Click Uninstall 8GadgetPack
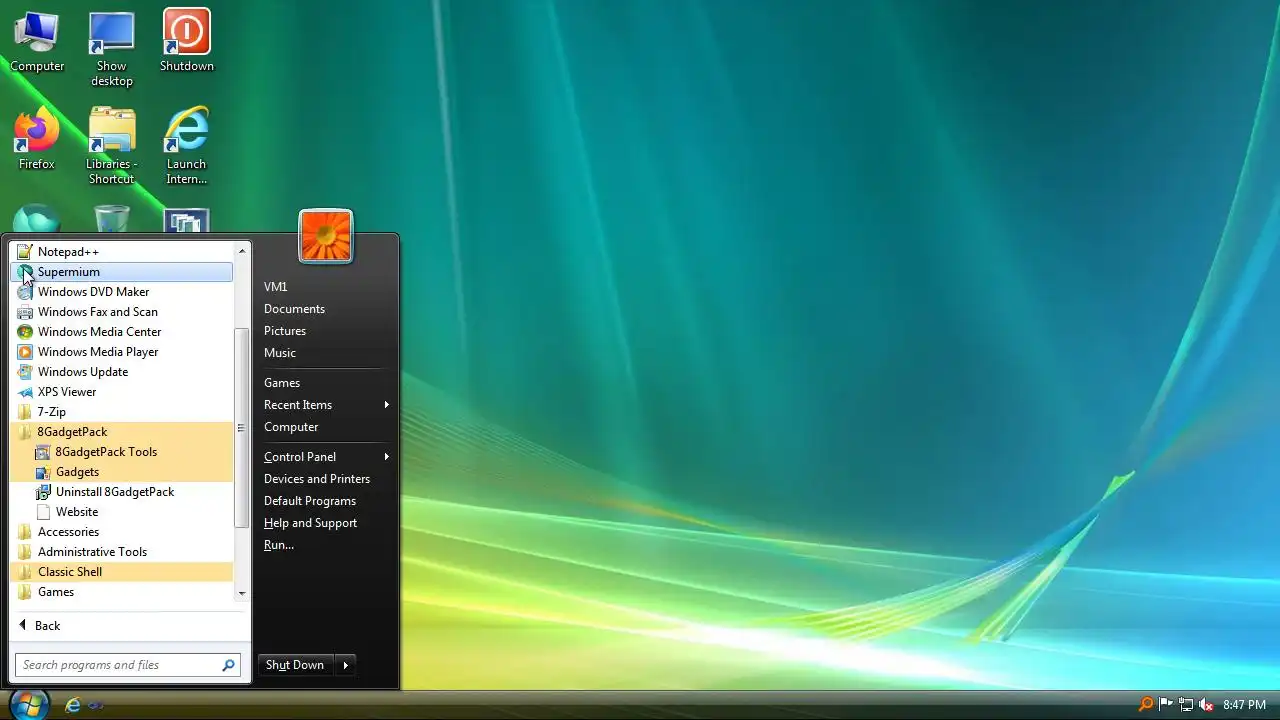Image resolution: width=1280 pixels, height=720 pixels. coord(121,492)
